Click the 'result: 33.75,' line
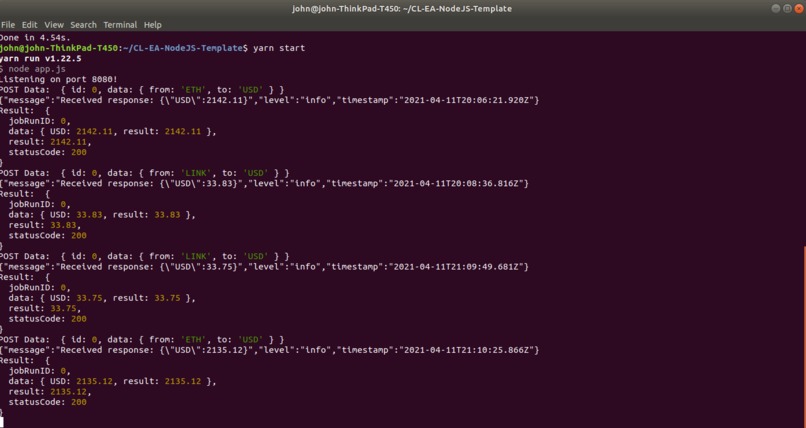Viewport: 806px width, 428px height. 45,308
